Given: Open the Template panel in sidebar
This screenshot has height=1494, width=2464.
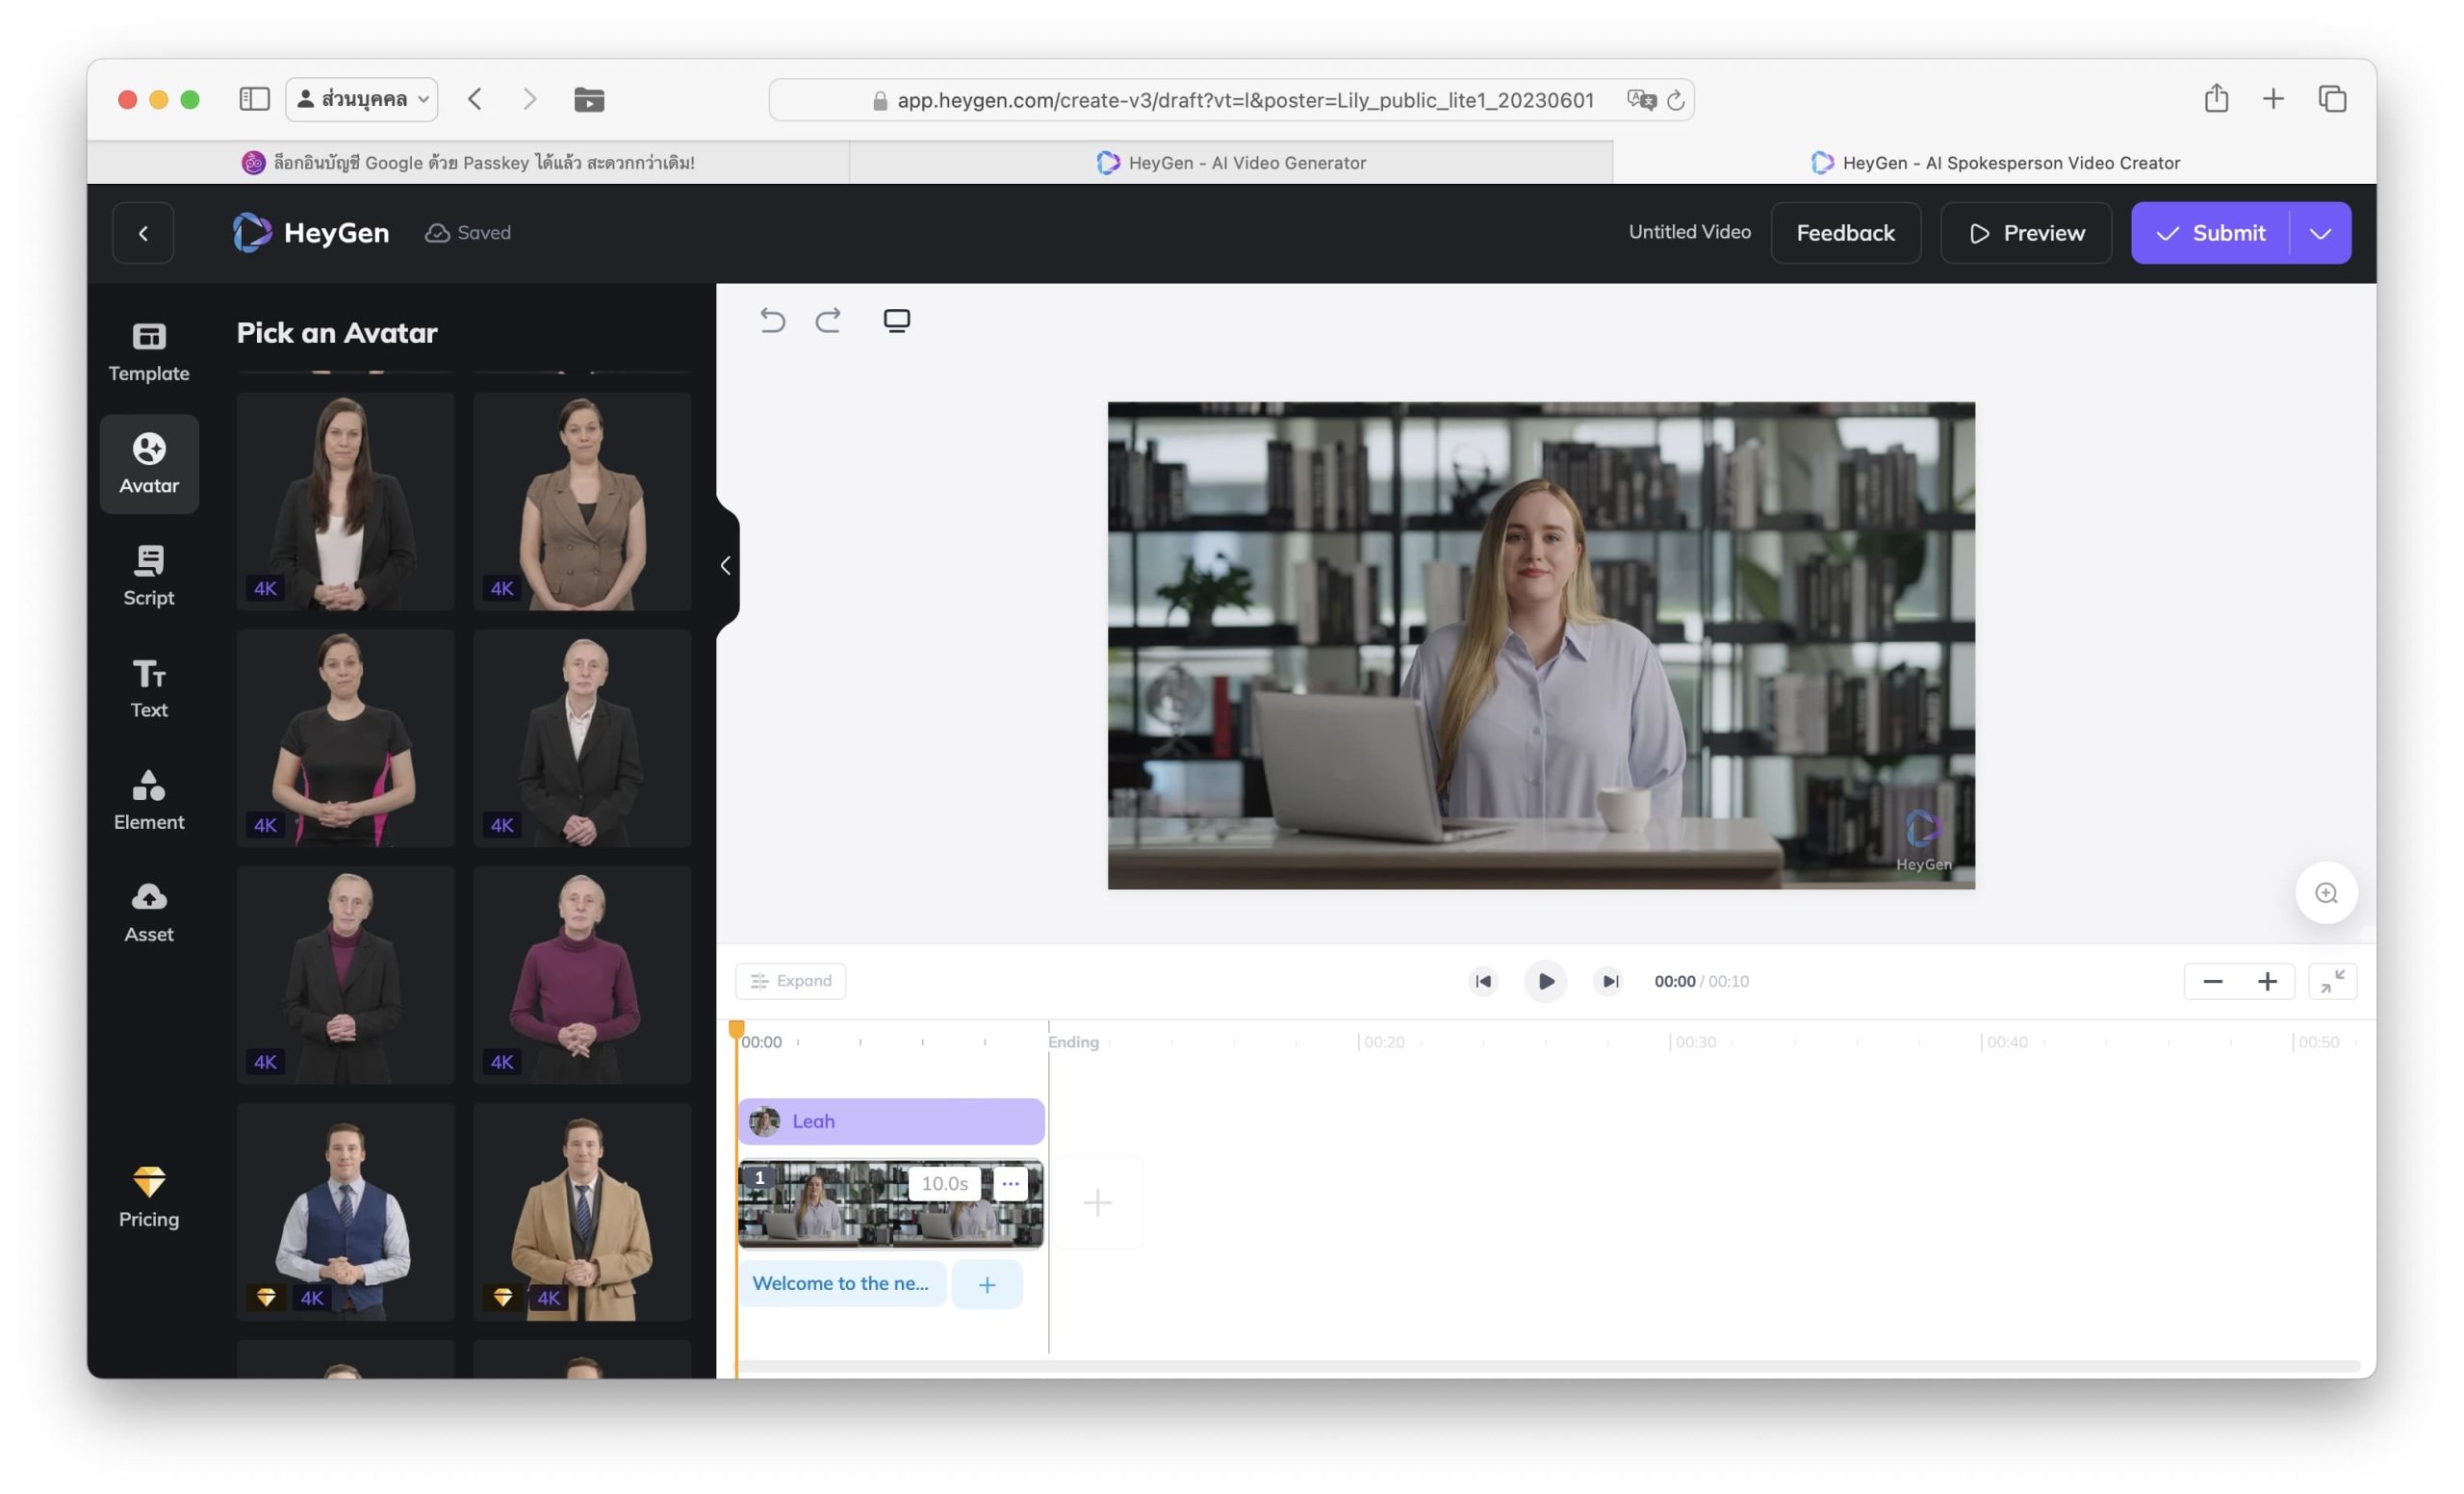Looking at the screenshot, I should [148, 351].
